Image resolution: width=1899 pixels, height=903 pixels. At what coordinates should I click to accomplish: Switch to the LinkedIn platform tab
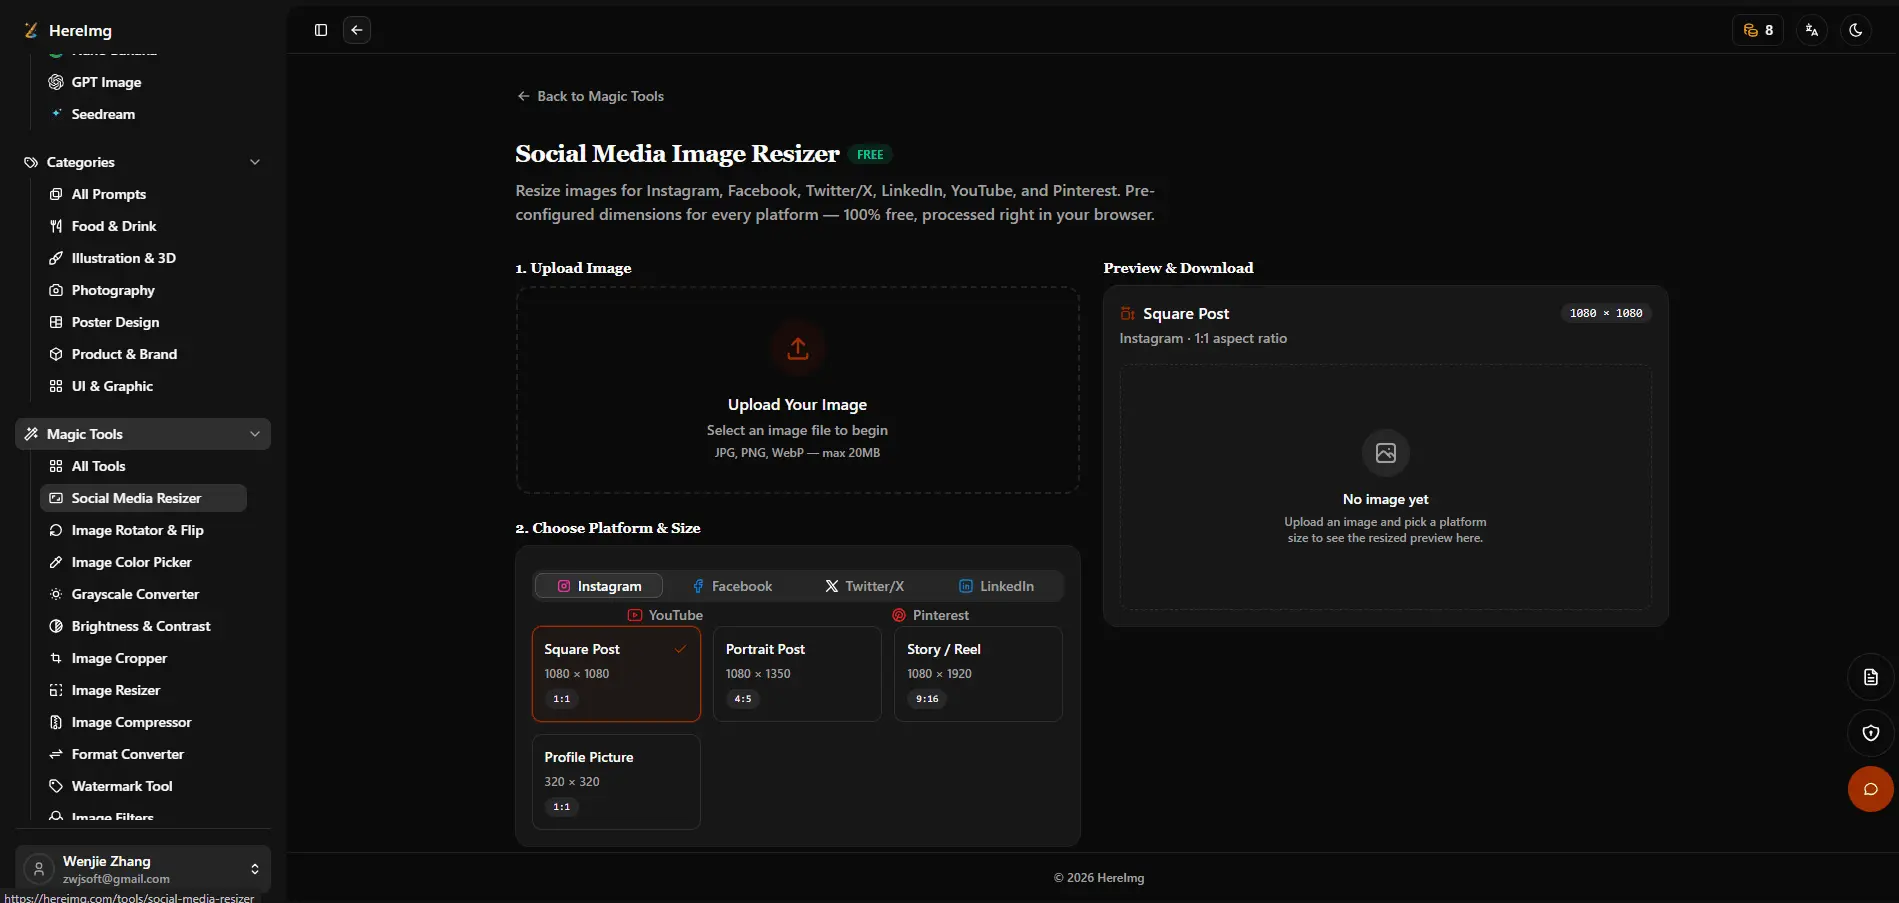tap(997, 586)
